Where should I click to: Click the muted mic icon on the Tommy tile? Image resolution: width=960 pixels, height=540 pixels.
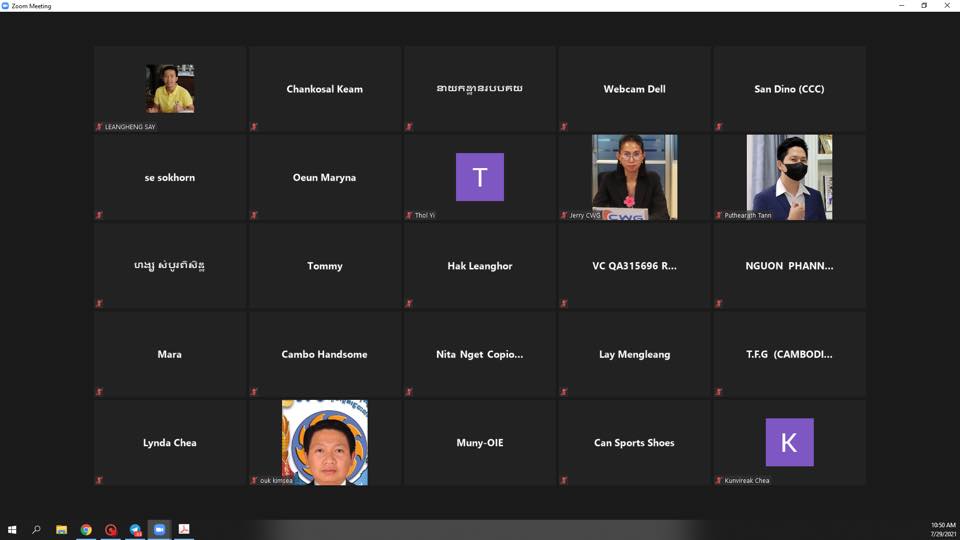(x=254, y=303)
